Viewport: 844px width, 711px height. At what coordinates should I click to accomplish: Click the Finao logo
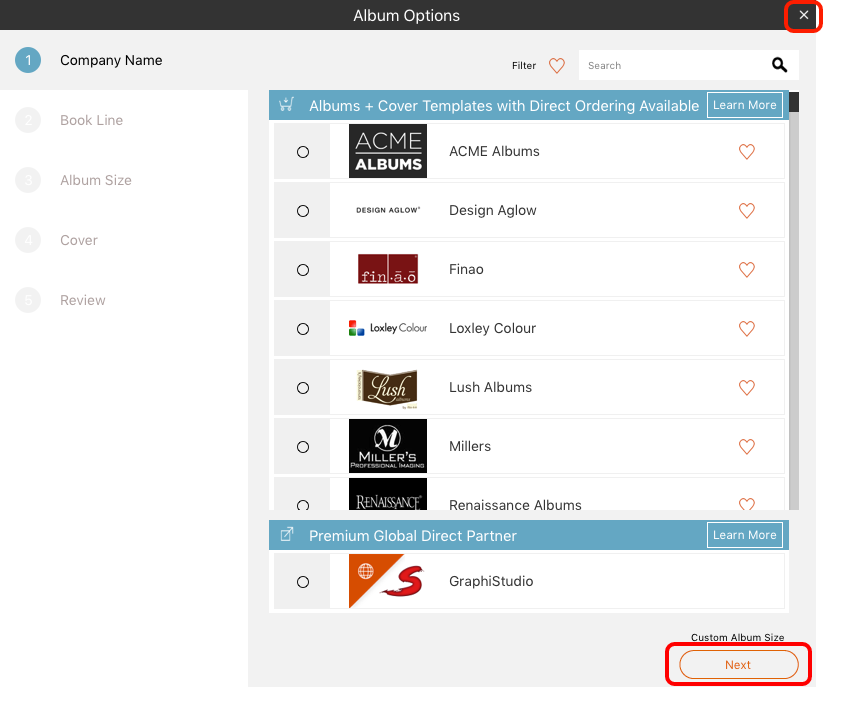pos(388,269)
